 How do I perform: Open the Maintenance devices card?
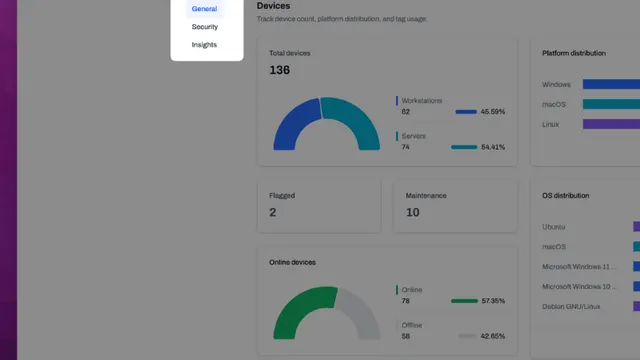455,207
